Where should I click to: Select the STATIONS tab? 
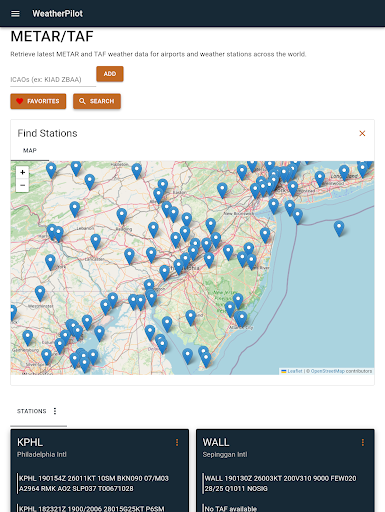coord(32,411)
